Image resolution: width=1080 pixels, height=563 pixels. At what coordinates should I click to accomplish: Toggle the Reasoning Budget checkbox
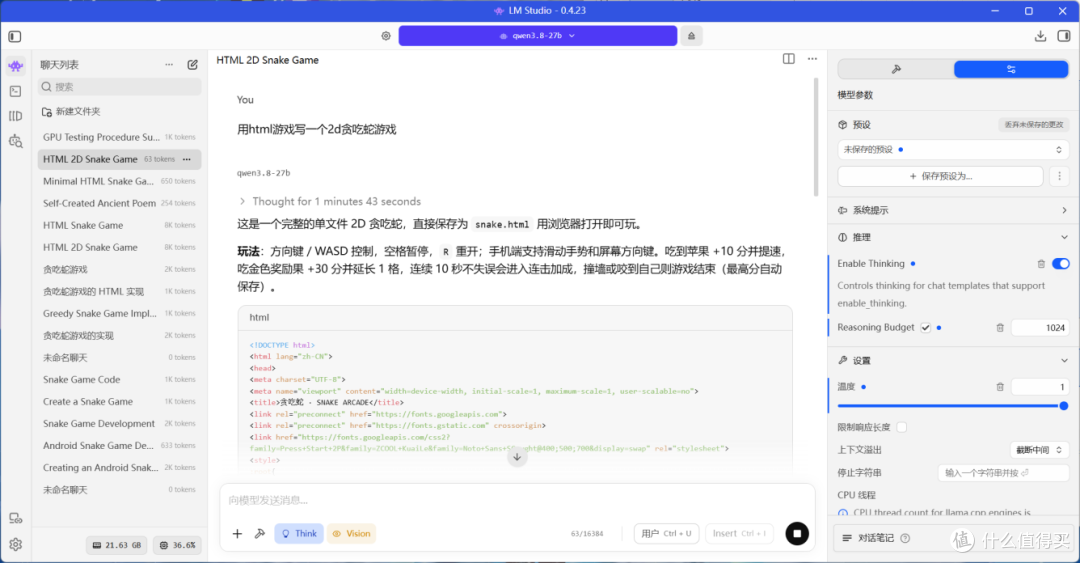click(x=925, y=328)
